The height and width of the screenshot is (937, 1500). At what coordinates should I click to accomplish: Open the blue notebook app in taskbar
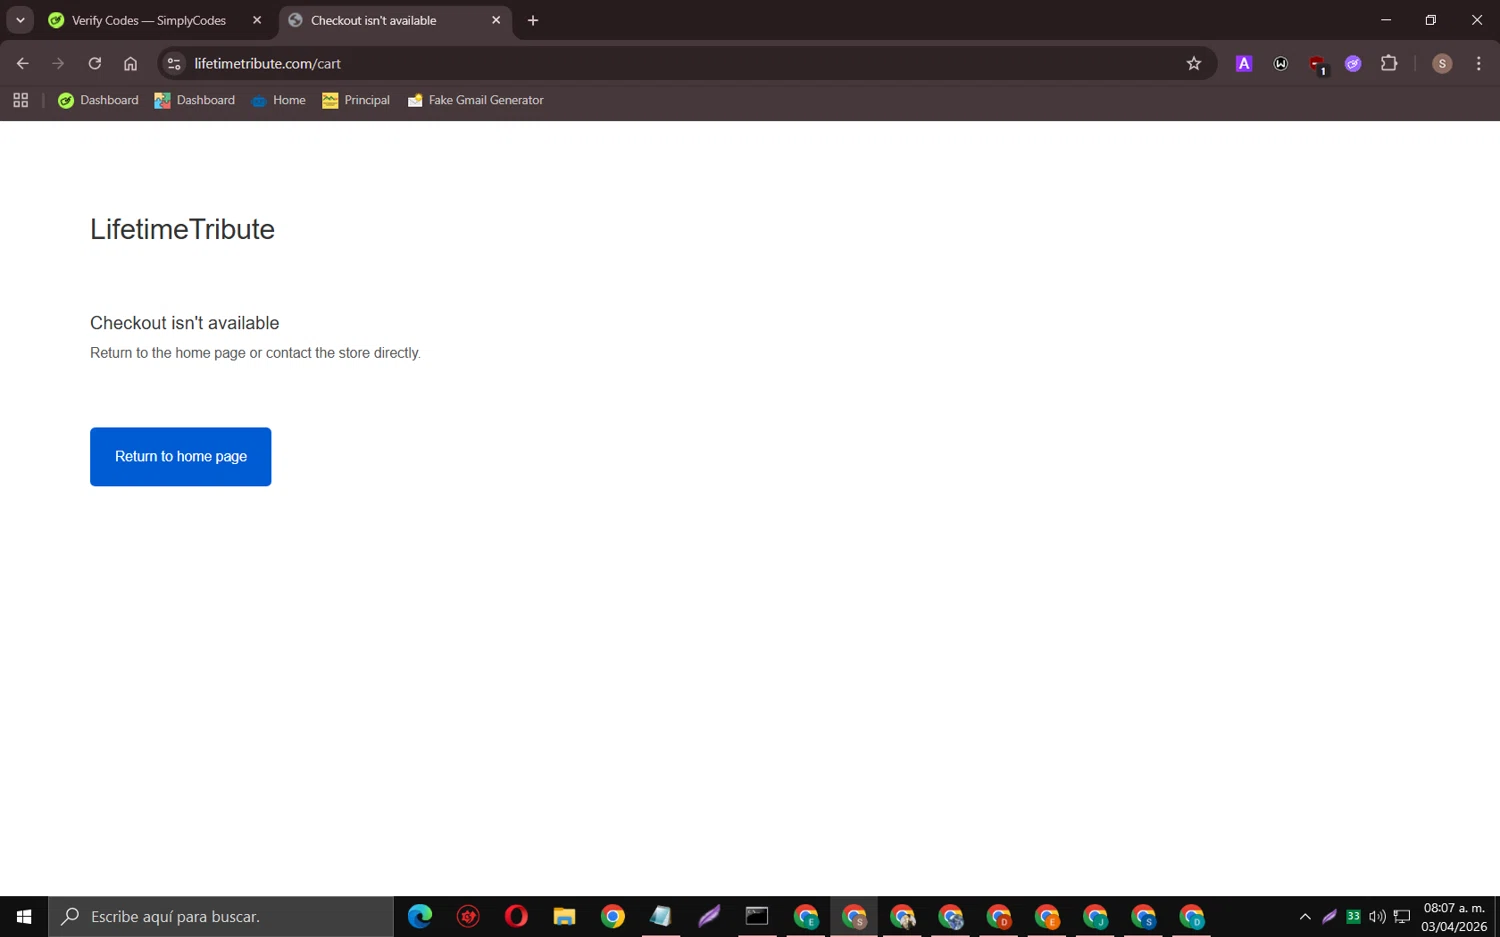(x=661, y=916)
